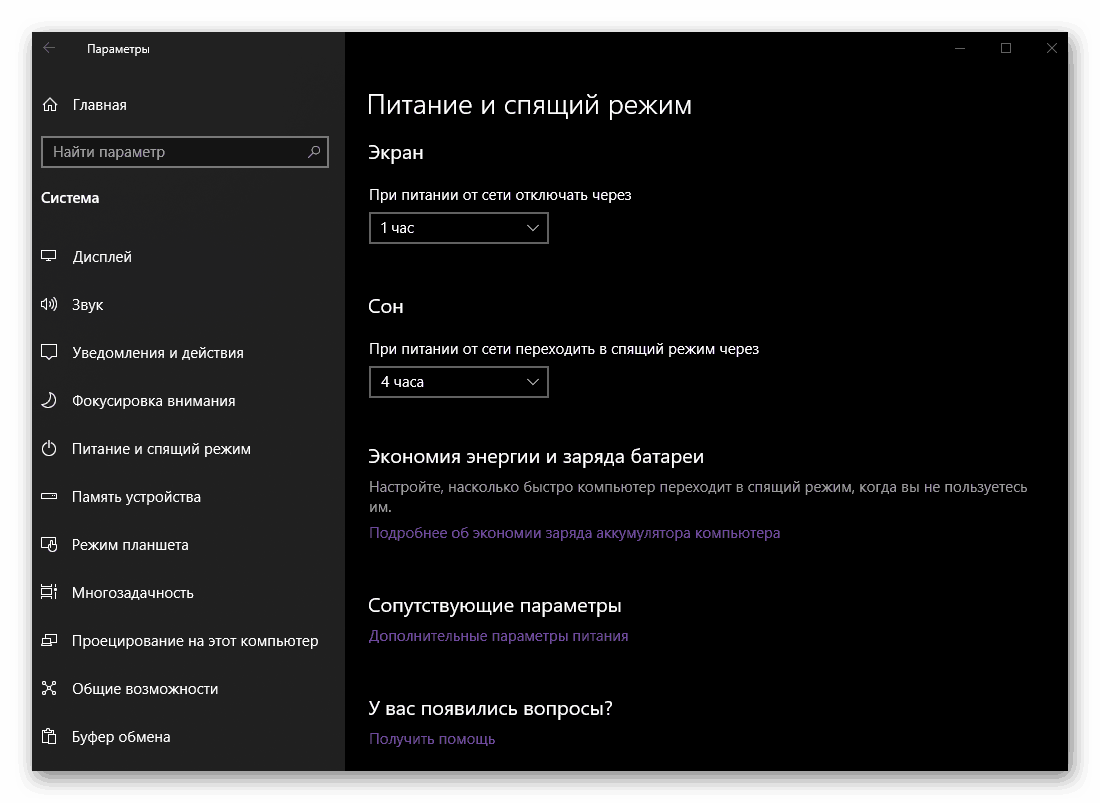This screenshot has width=1100, height=803.
Task: Open Дополнительные параметры питания link
Action: tap(499, 636)
